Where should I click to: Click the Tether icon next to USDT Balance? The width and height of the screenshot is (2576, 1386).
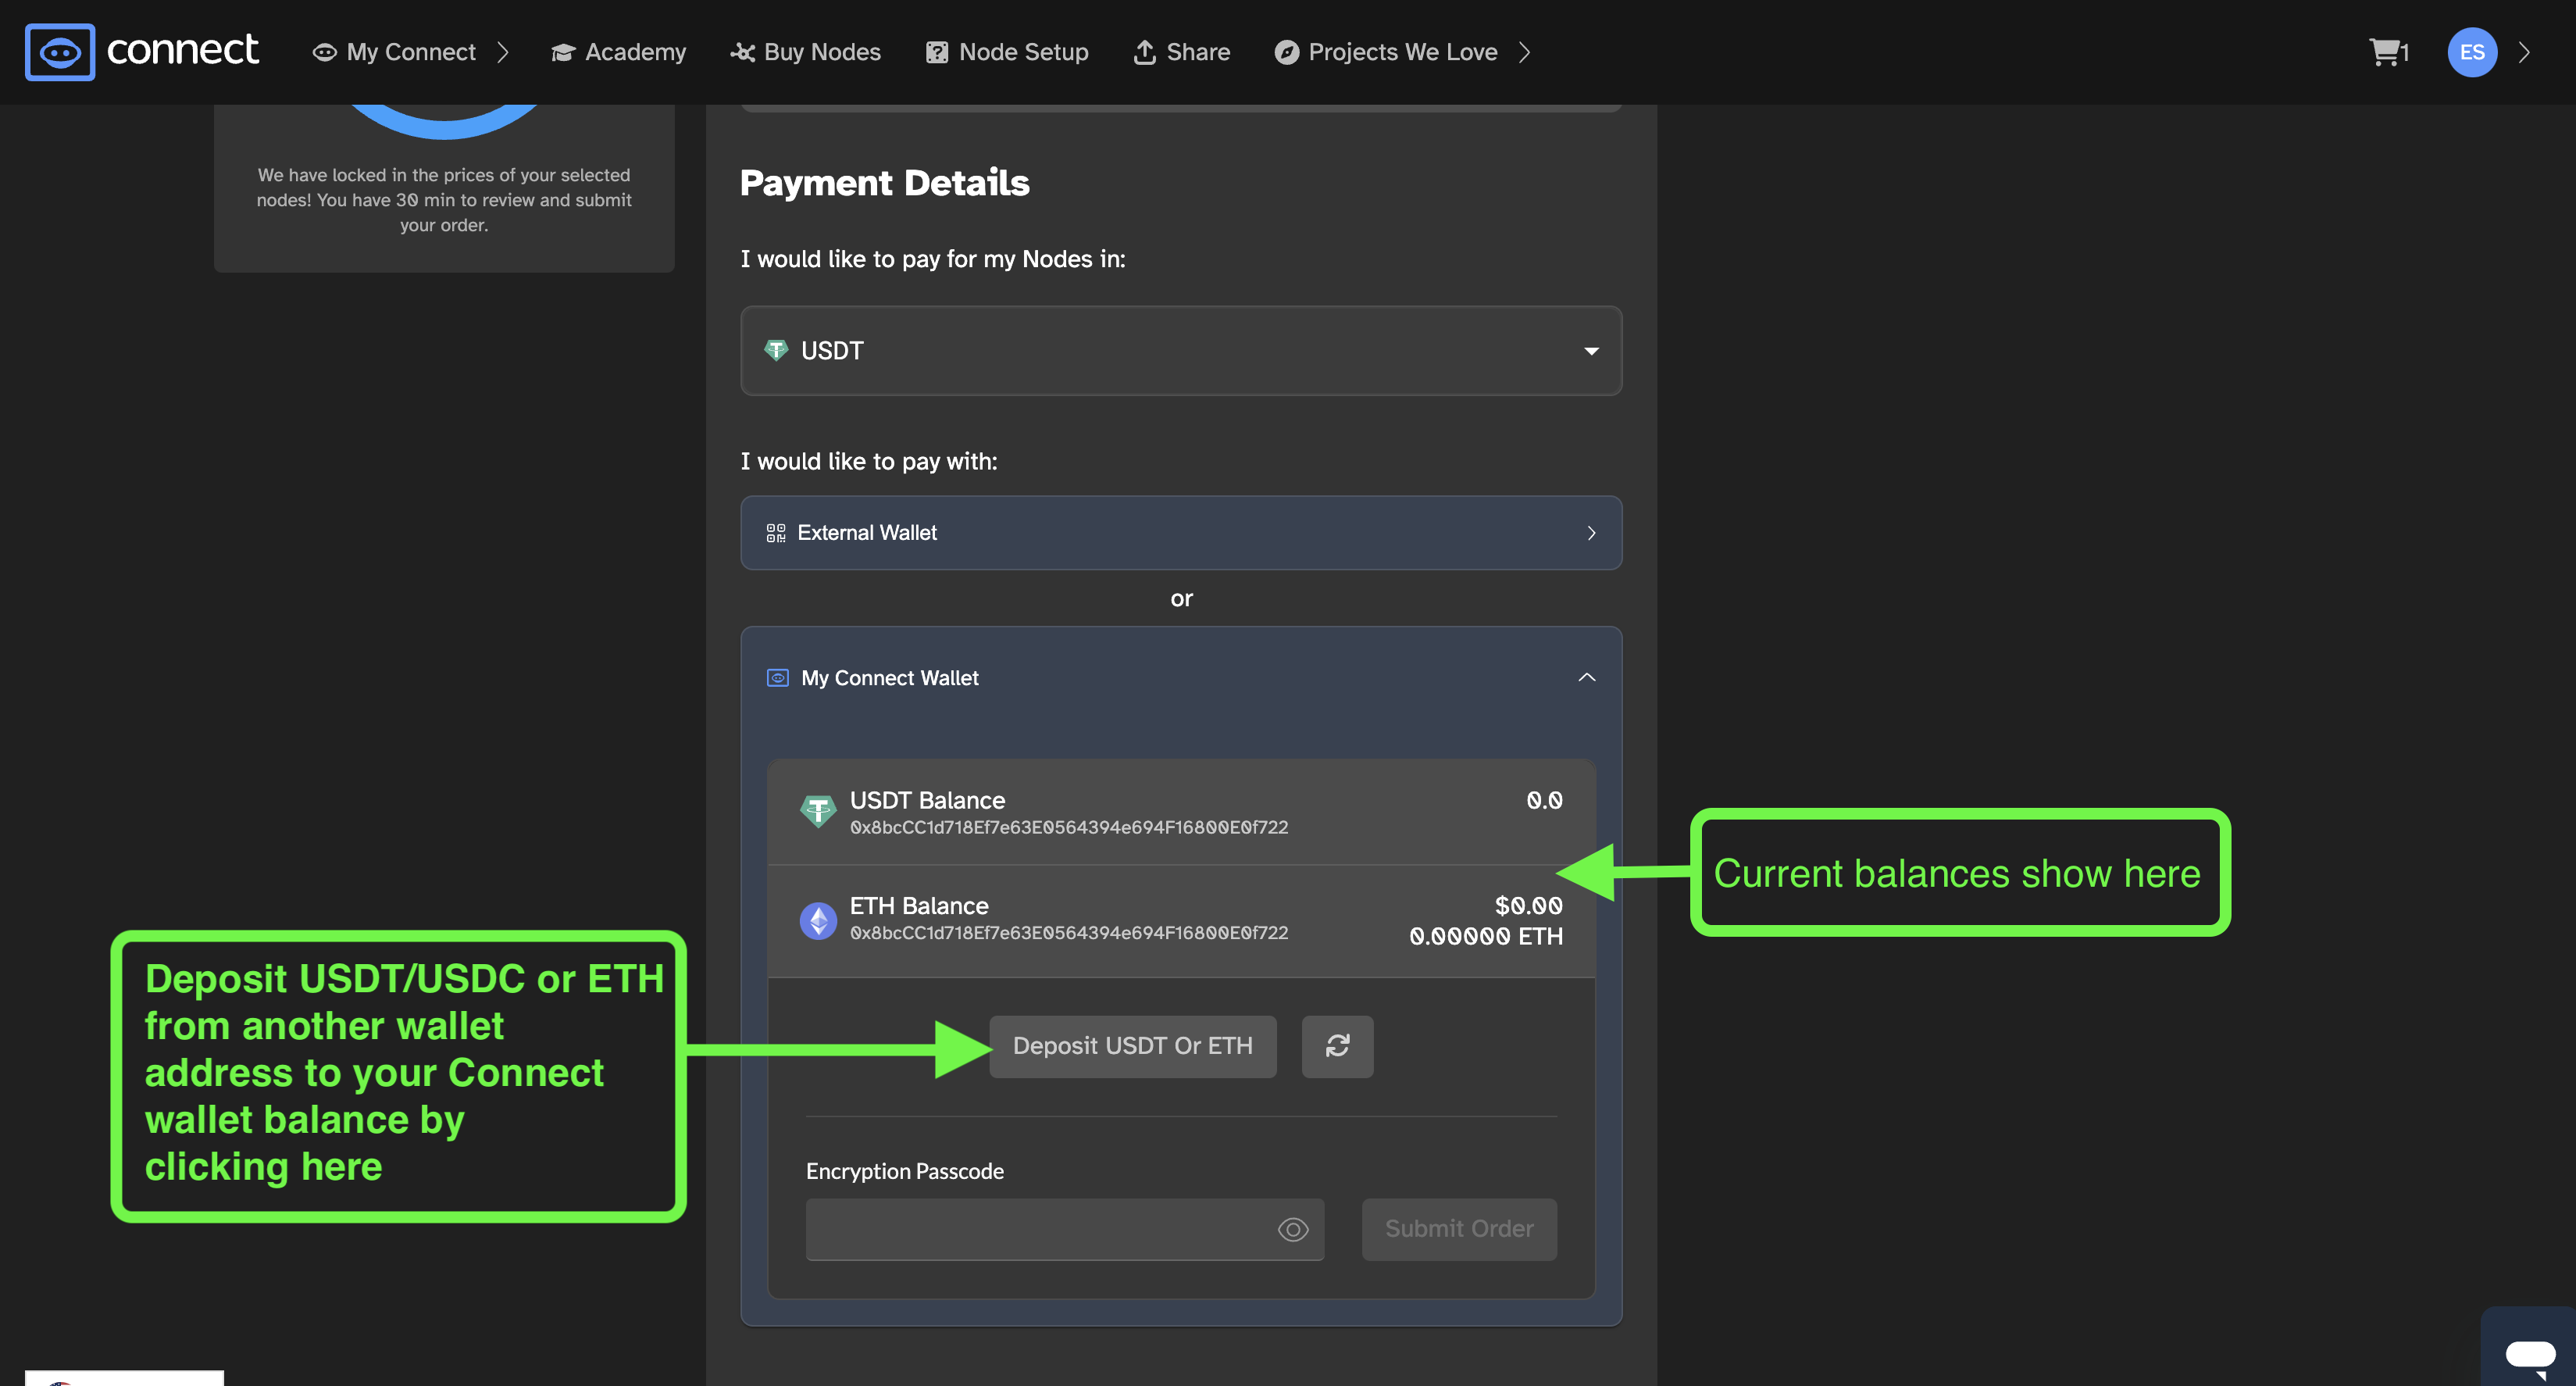click(x=818, y=810)
